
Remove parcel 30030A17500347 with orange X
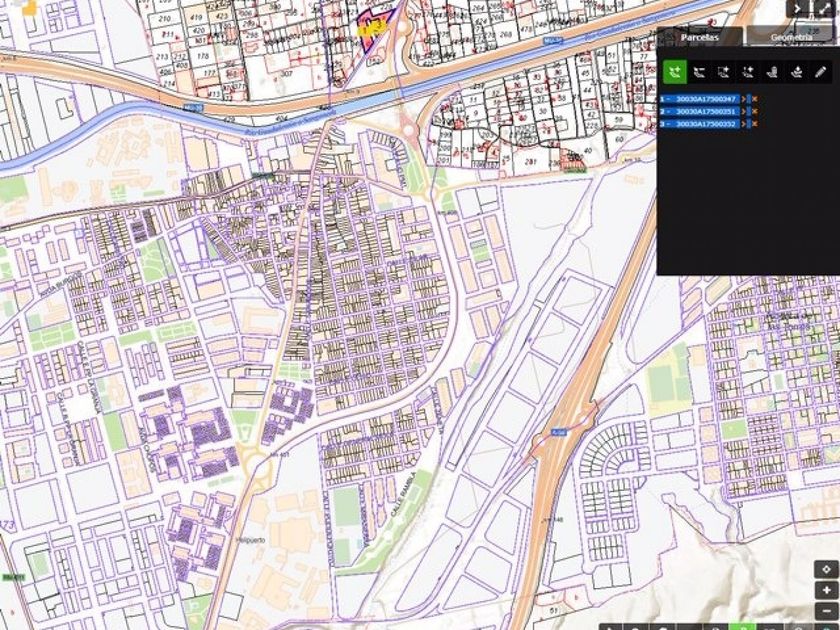(754, 99)
